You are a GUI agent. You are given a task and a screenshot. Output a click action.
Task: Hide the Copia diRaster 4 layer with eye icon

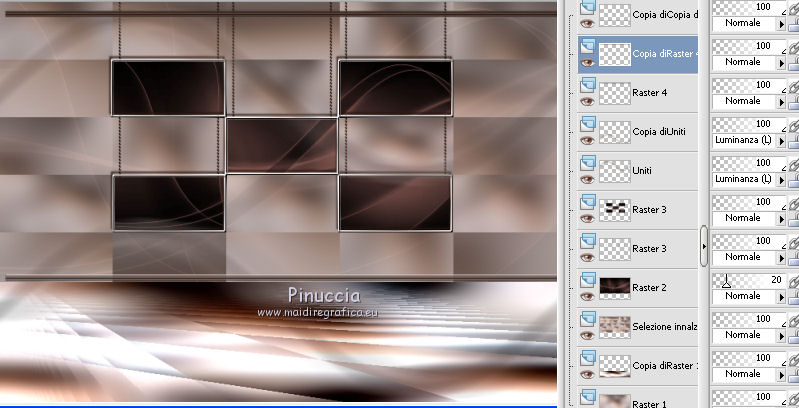click(587, 62)
